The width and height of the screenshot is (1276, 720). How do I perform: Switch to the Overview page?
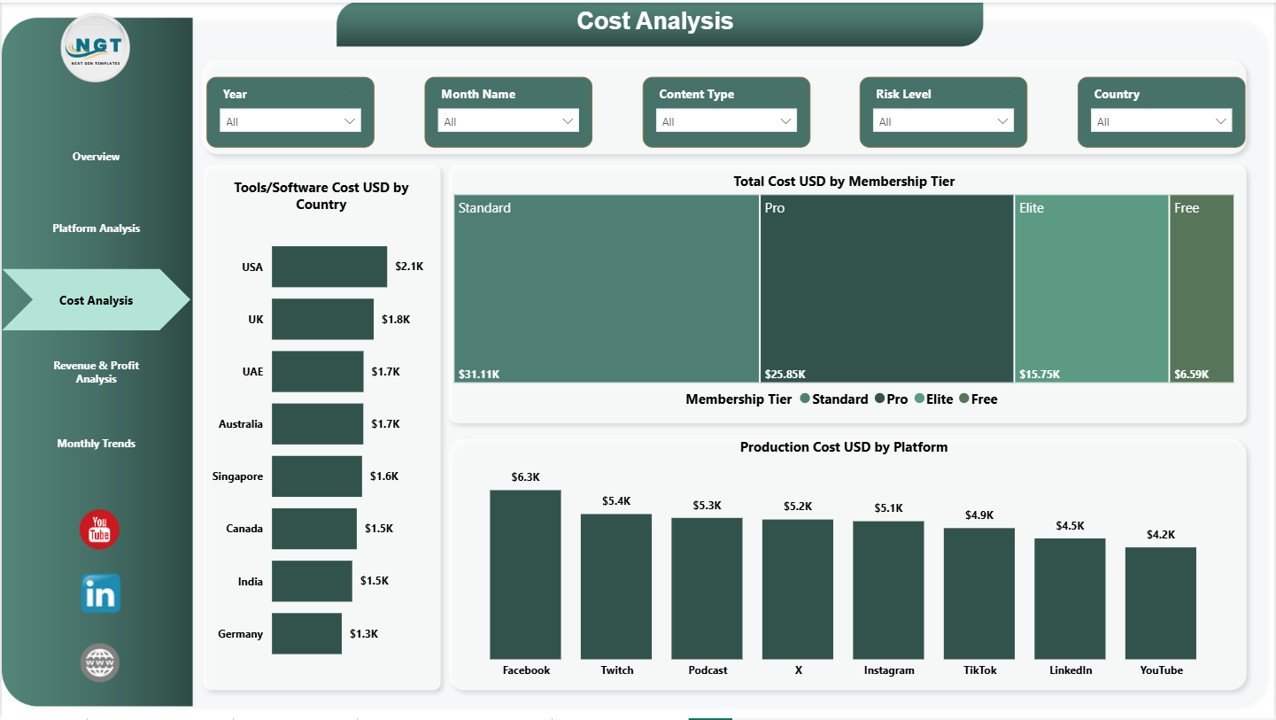pos(96,157)
